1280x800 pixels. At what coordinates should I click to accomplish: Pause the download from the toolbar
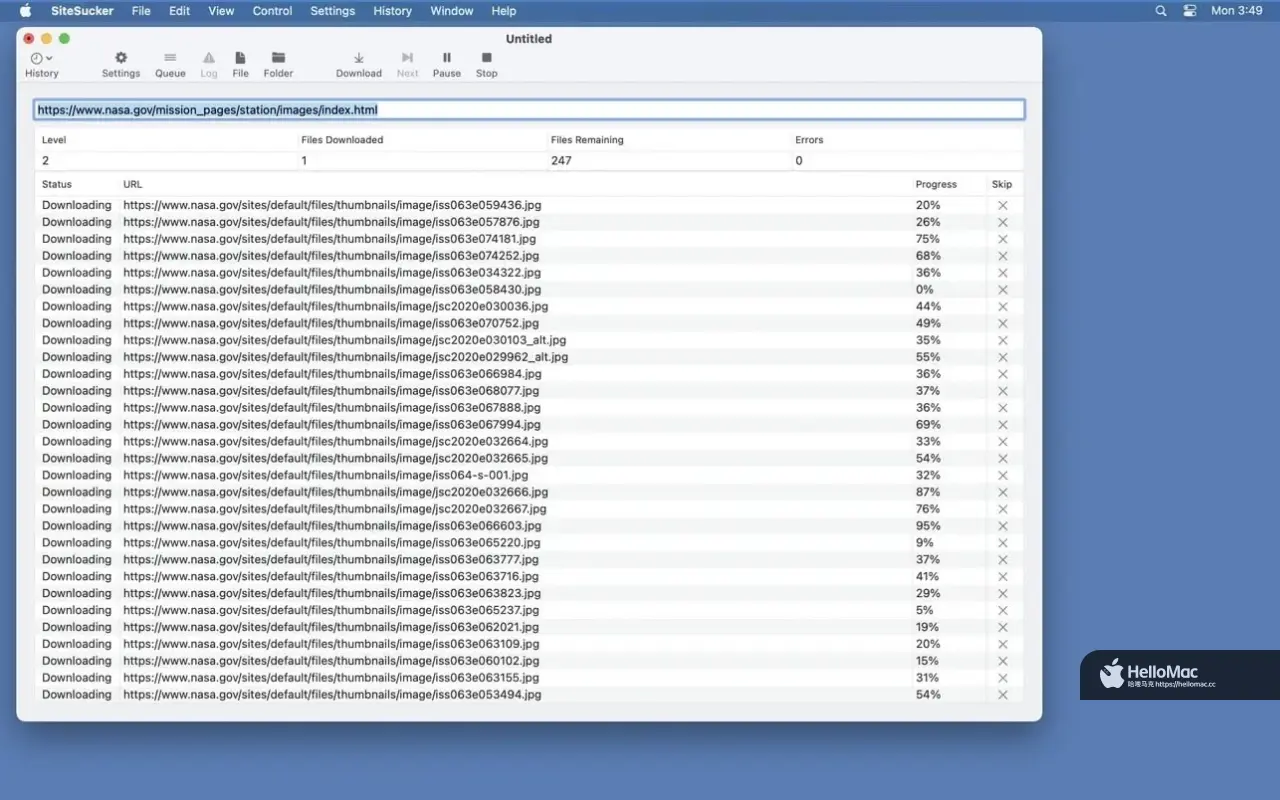click(x=447, y=65)
